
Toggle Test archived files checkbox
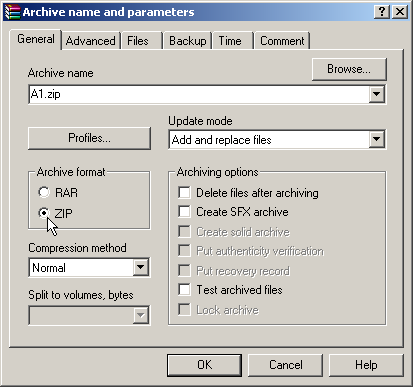[184, 290]
